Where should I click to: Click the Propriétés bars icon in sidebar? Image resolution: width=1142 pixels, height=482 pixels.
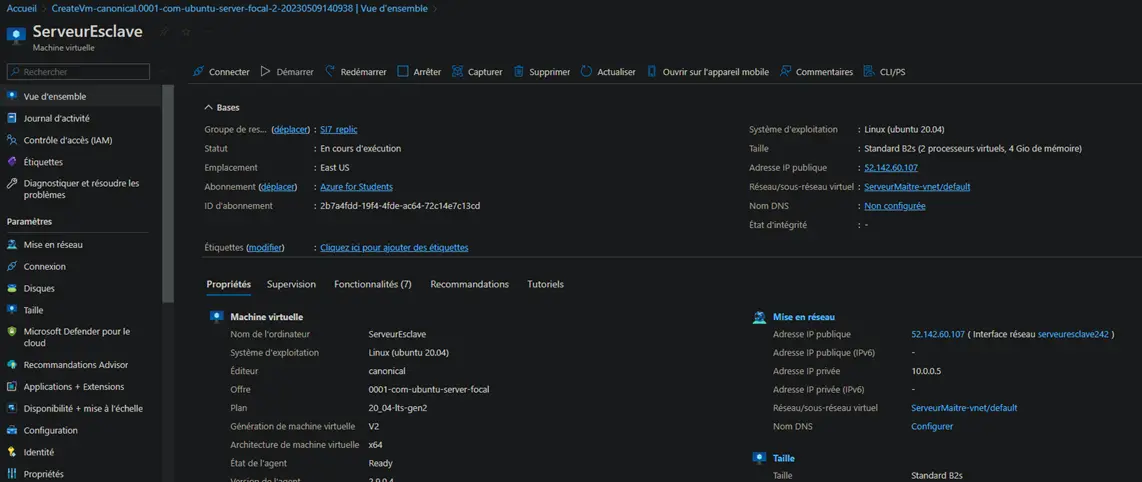pyautogui.click(x=12, y=474)
